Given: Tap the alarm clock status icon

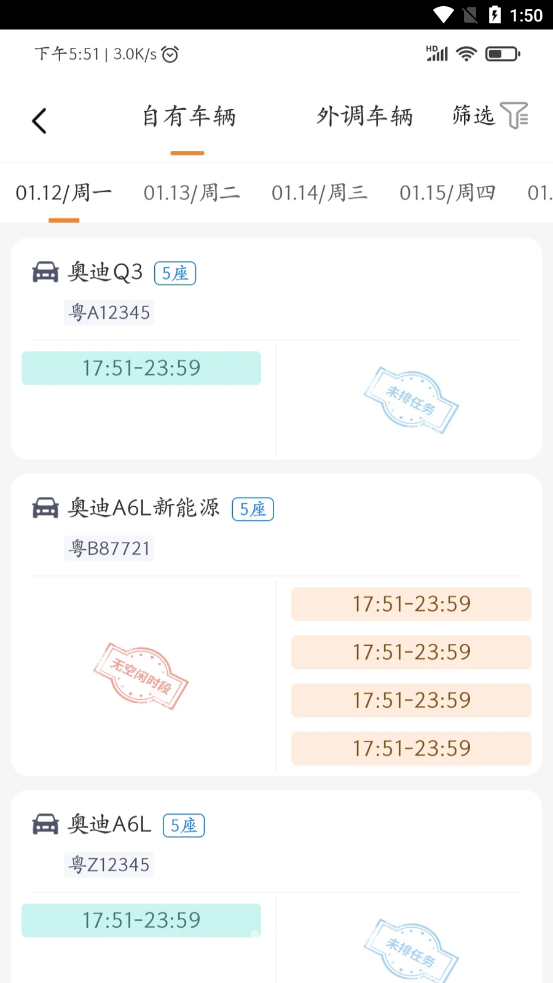Looking at the screenshot, I should [170, 55].
